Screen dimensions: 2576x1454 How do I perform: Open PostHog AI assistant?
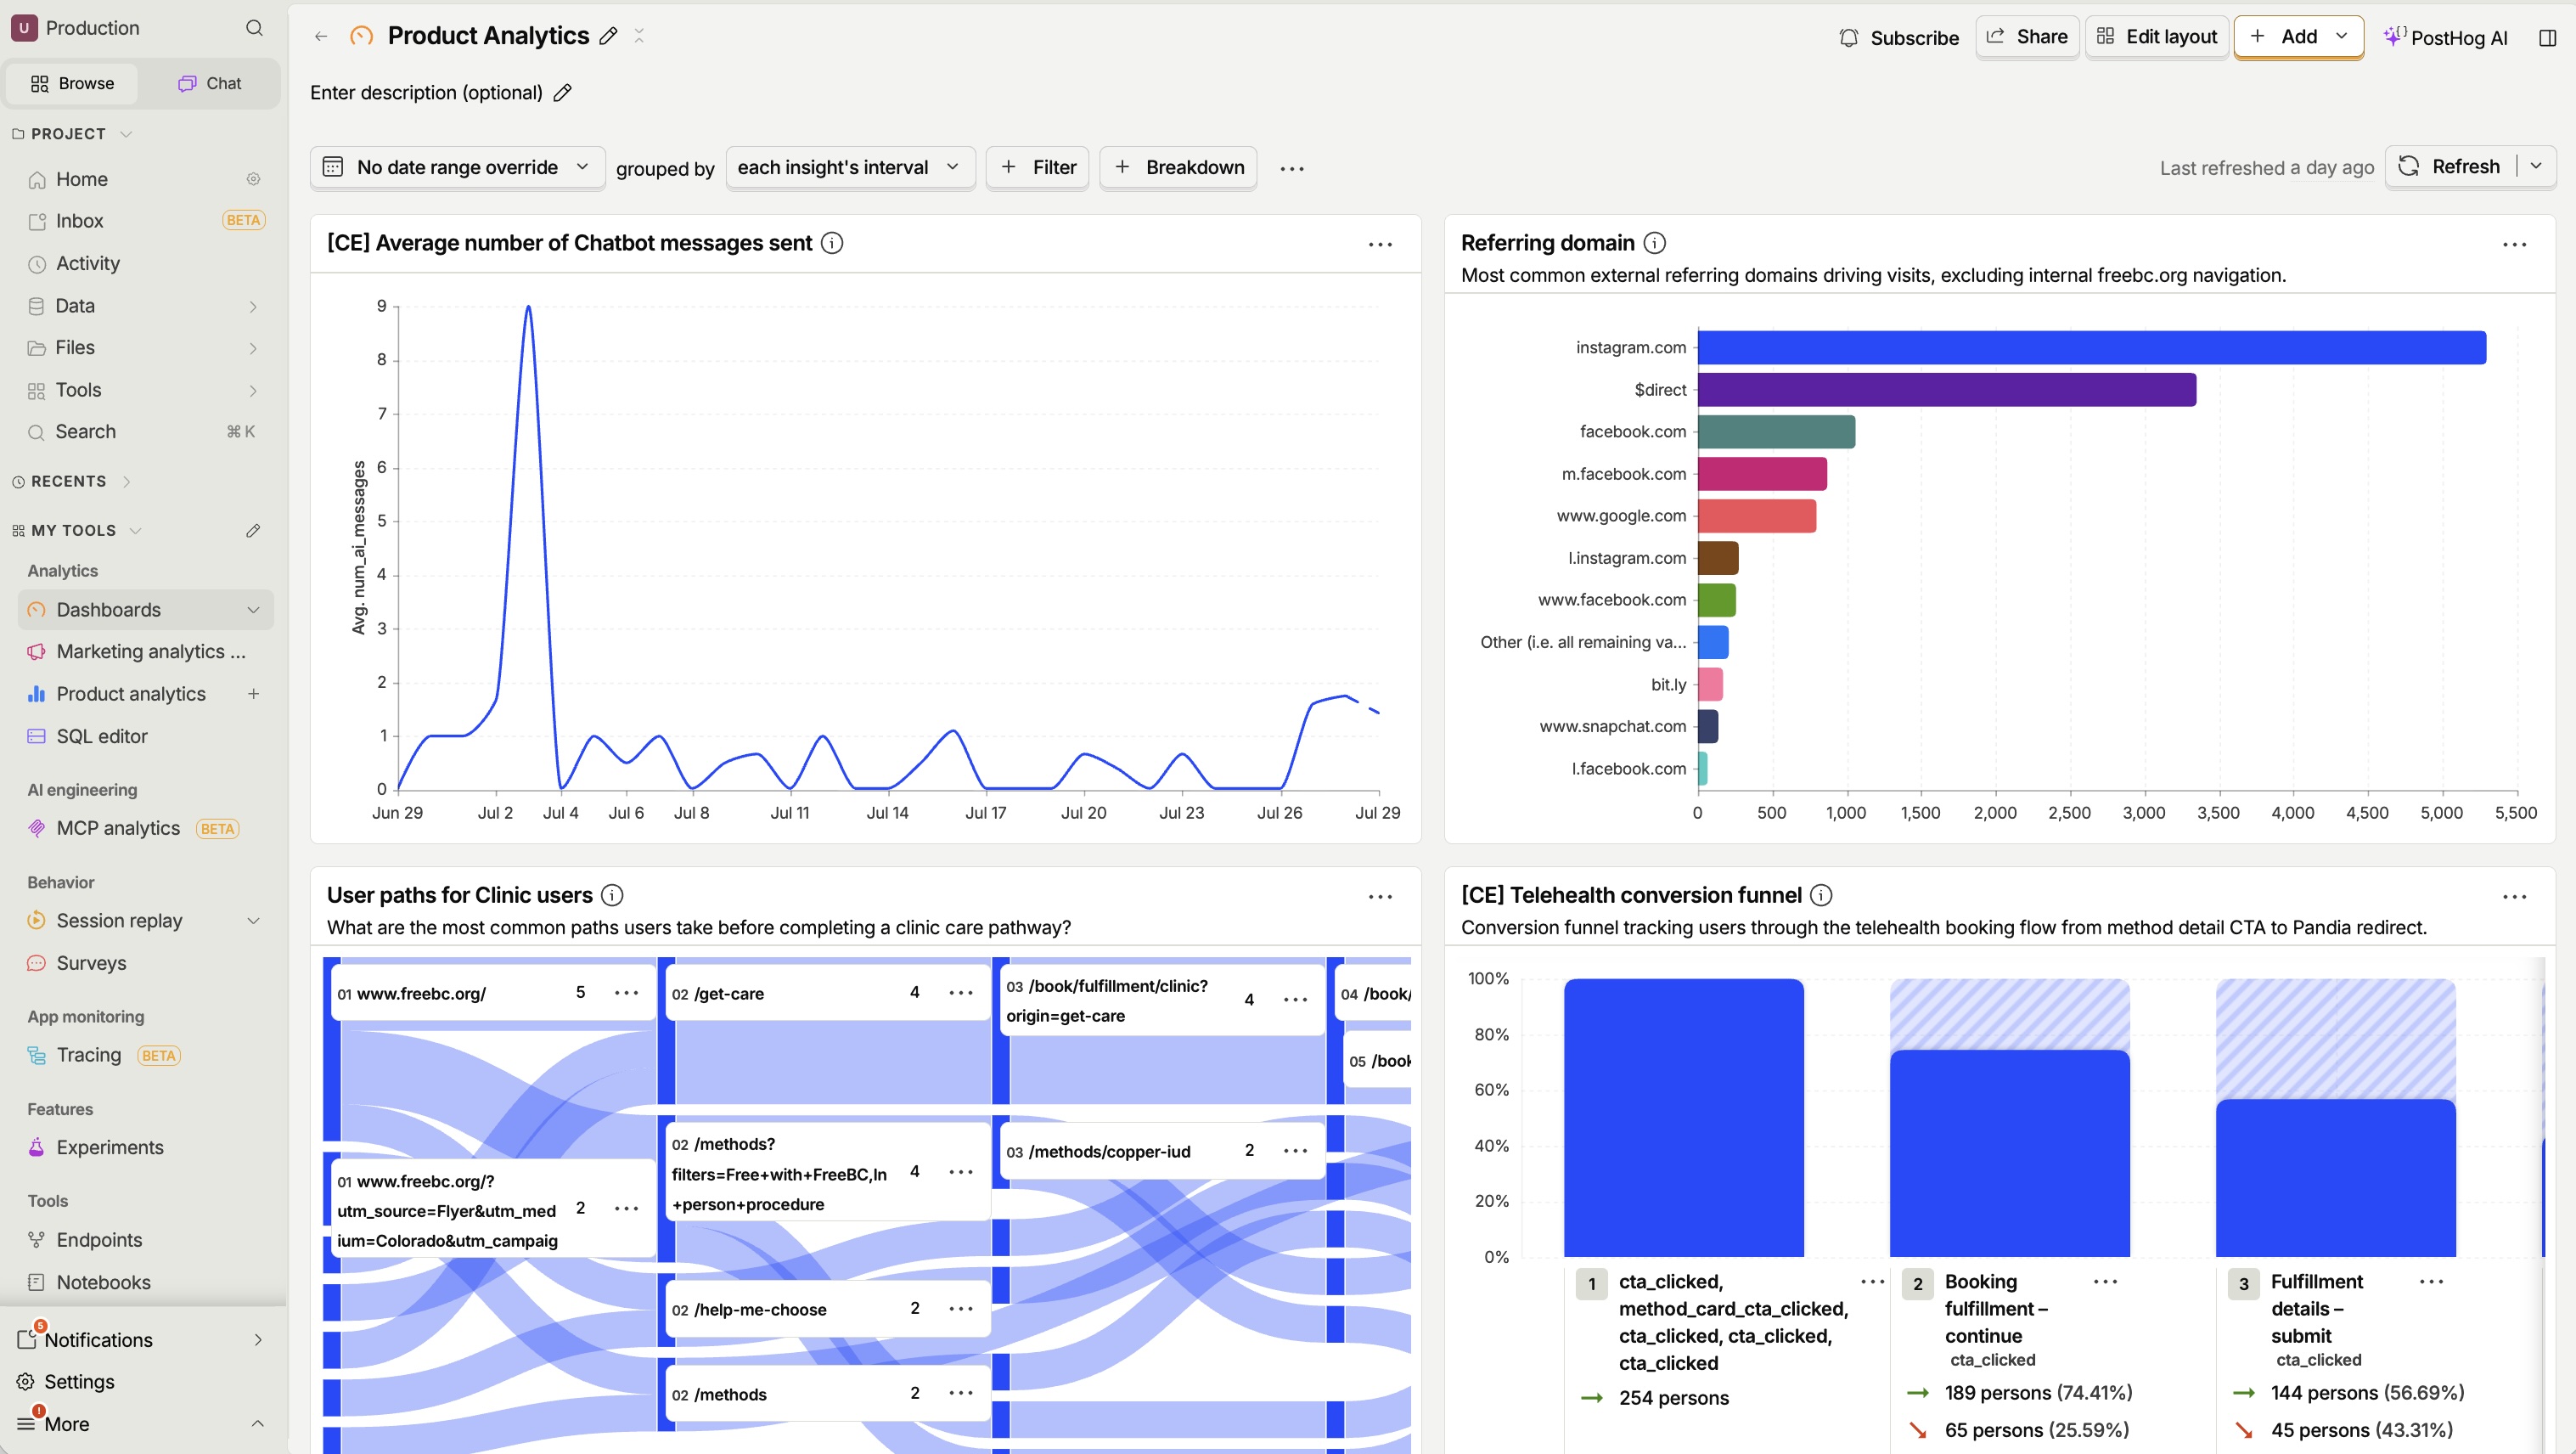(2445, 37)
